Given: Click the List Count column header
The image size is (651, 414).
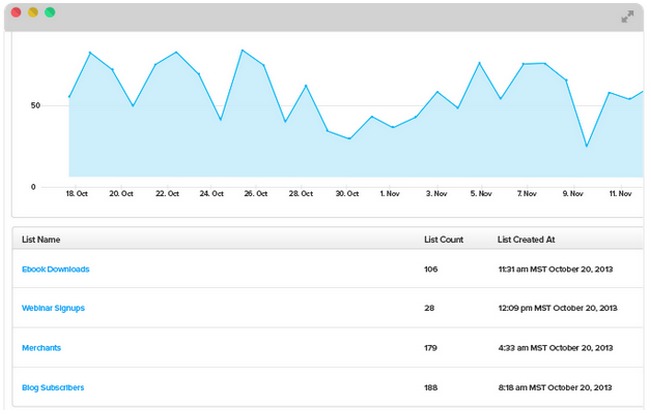Looking at the screenshot, I should [x=443, y=240].
